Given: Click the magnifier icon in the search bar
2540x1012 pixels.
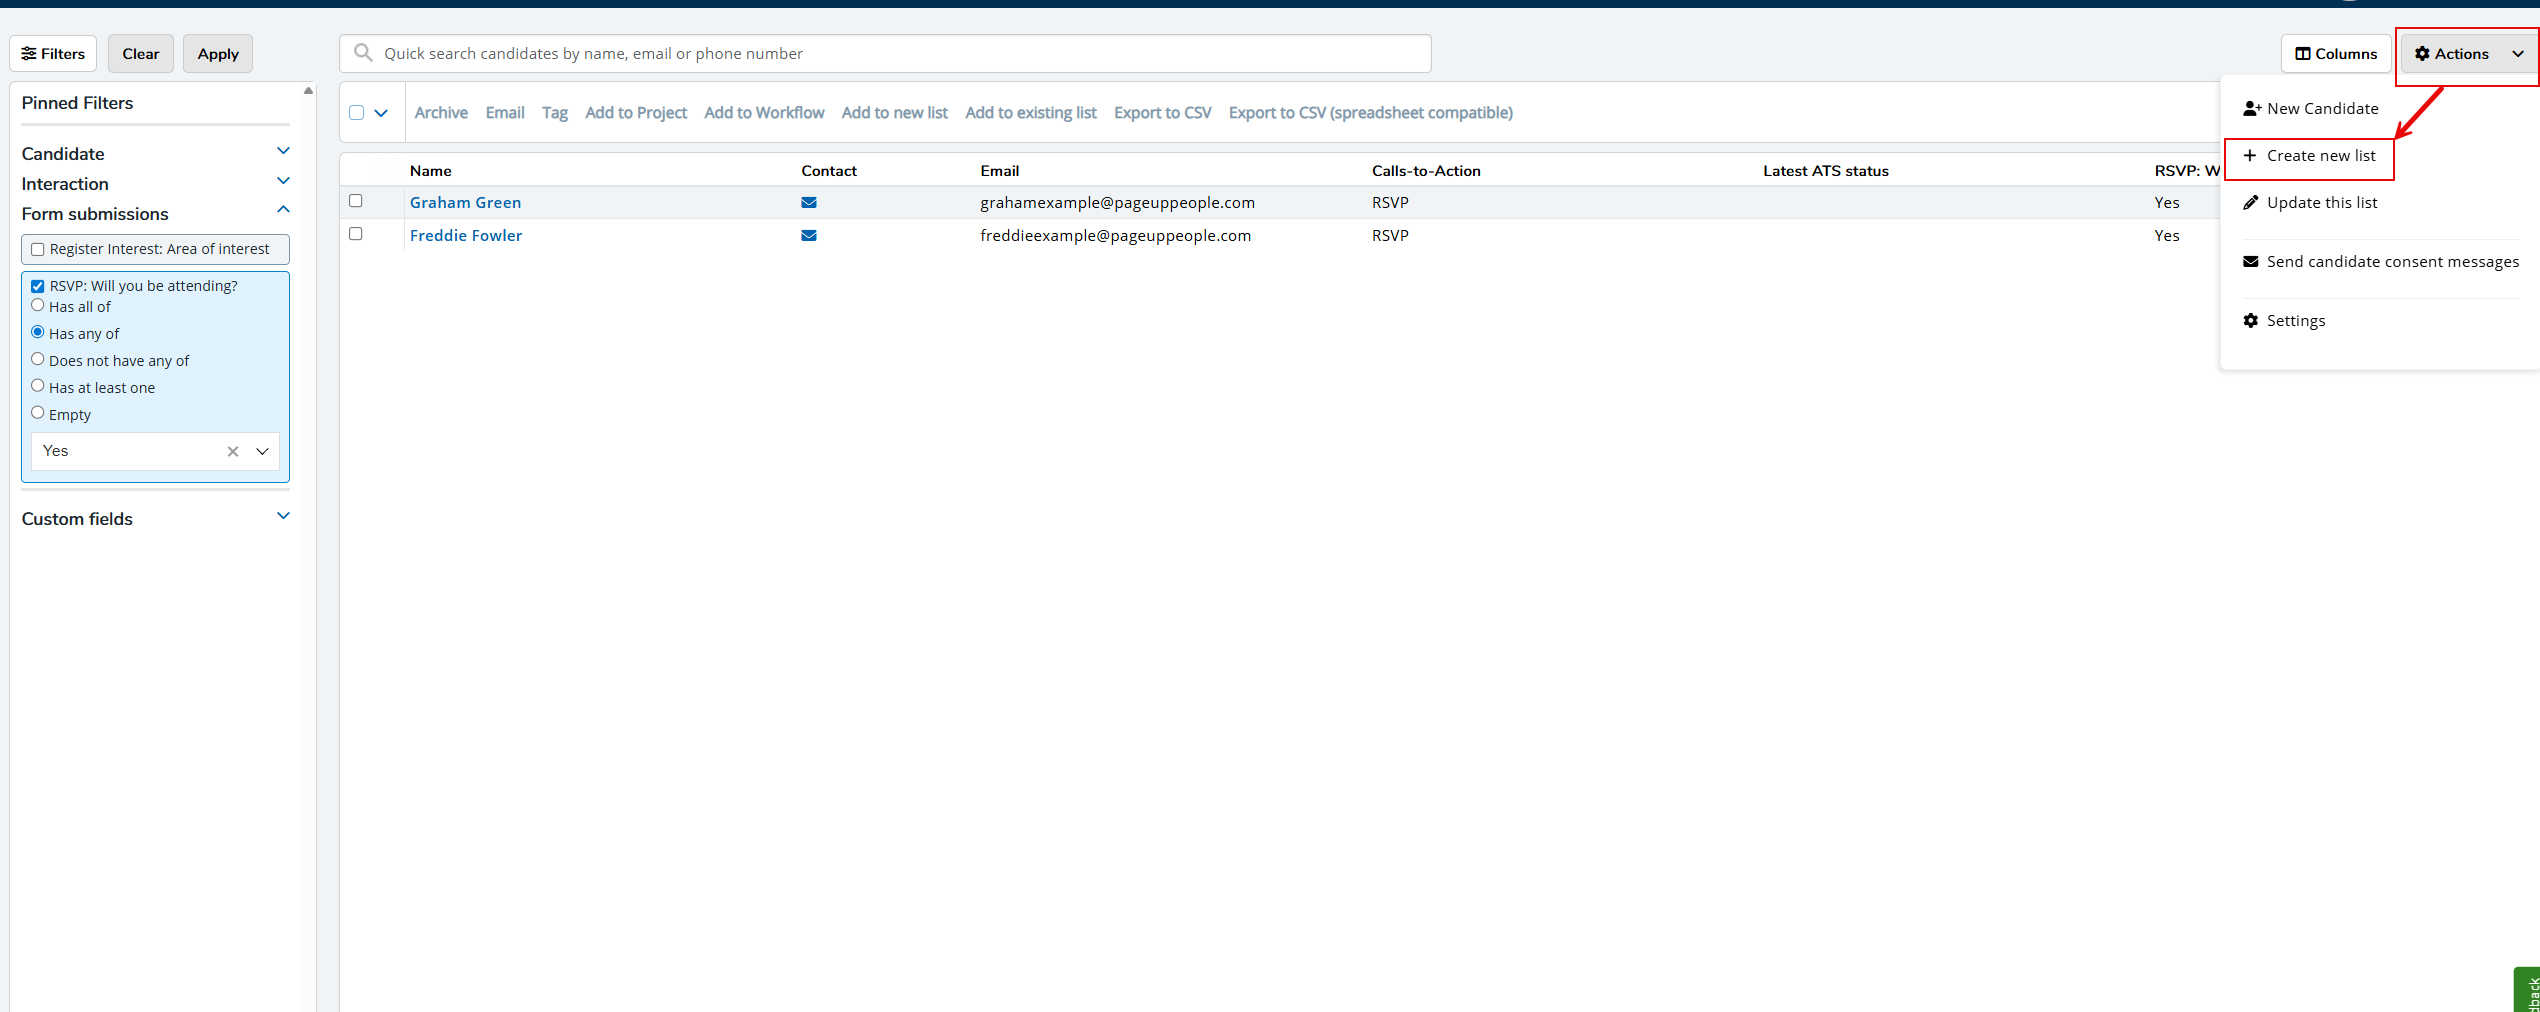Looking at the screenshot, I should (x=364, y=53).
